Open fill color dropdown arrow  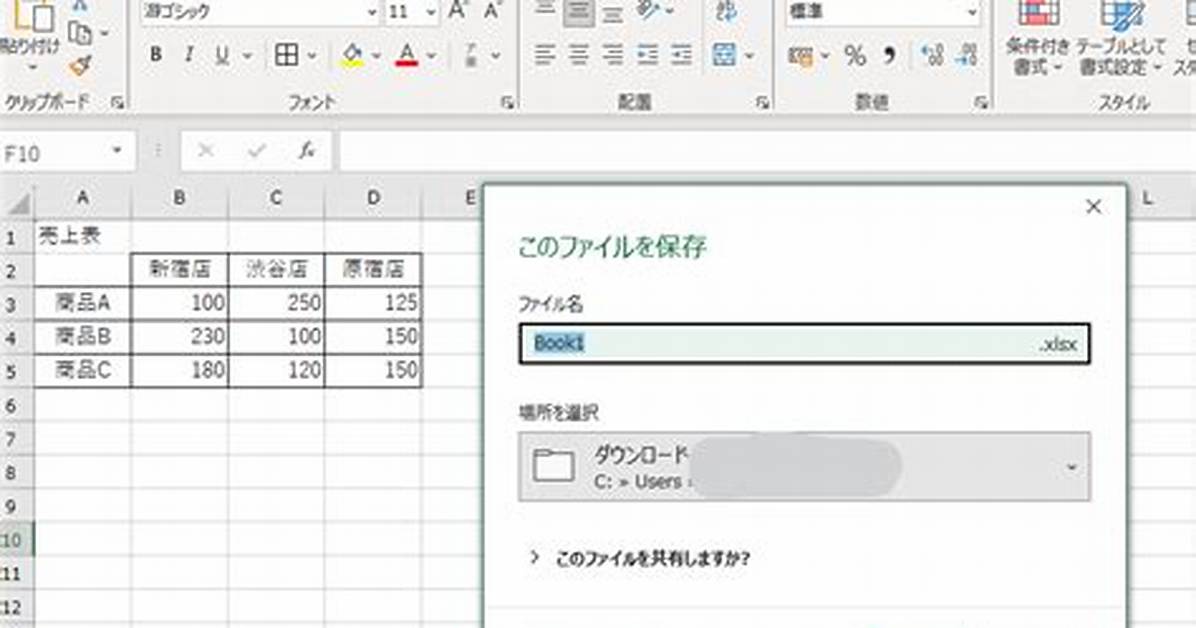pos(376,56)
